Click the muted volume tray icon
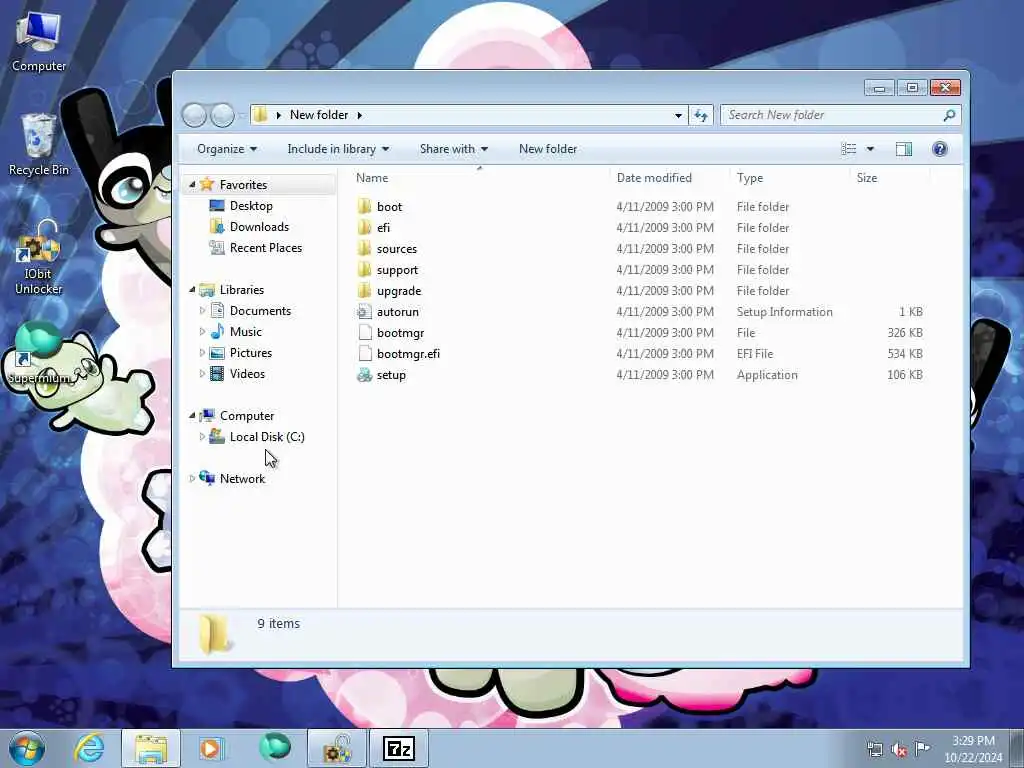The image size is (1024, 768). point(899,749)
